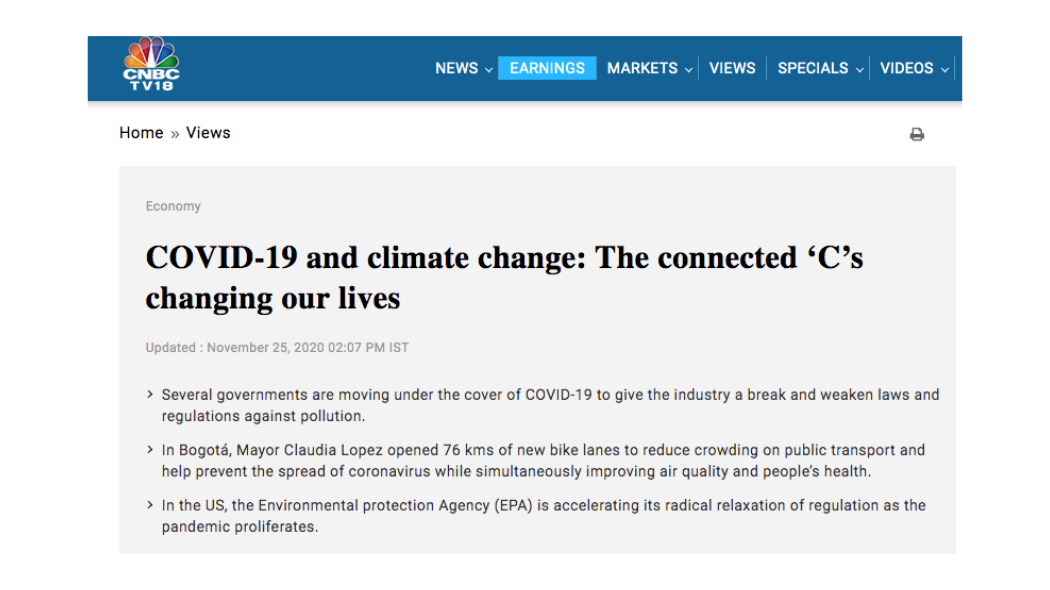Open the NEWS menu item
Screen dimensions: 1050x590
[456, 68]
